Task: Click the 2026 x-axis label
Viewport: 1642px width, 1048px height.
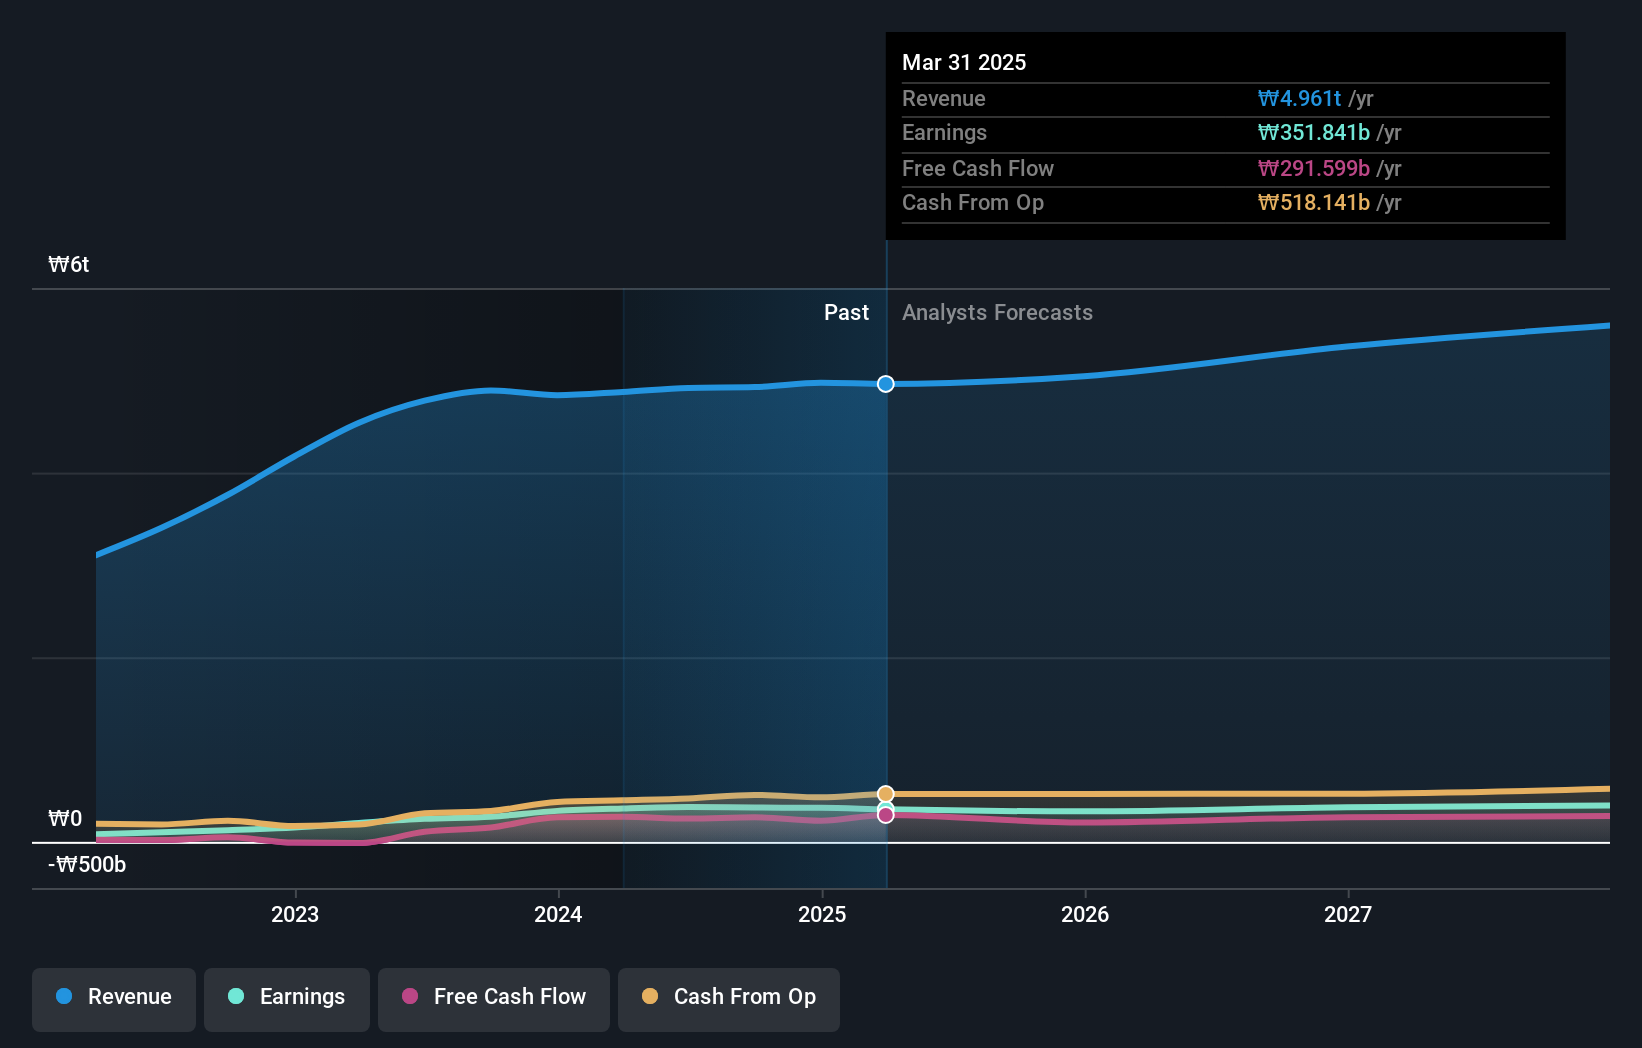Action: pos(1085,914)
